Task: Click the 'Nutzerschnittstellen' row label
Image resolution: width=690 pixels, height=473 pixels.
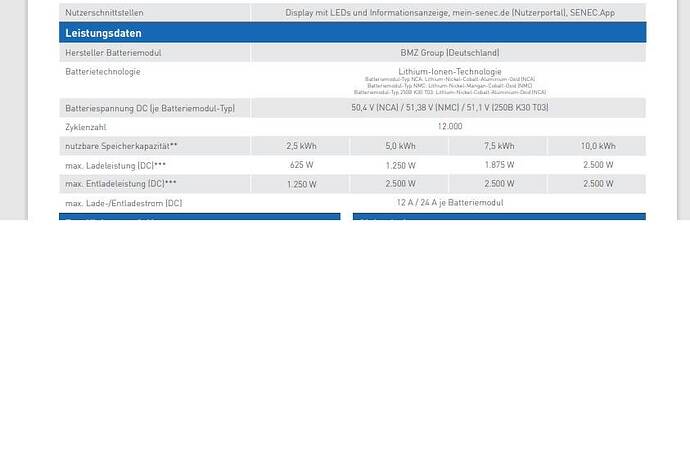Action: click(104, 13)
